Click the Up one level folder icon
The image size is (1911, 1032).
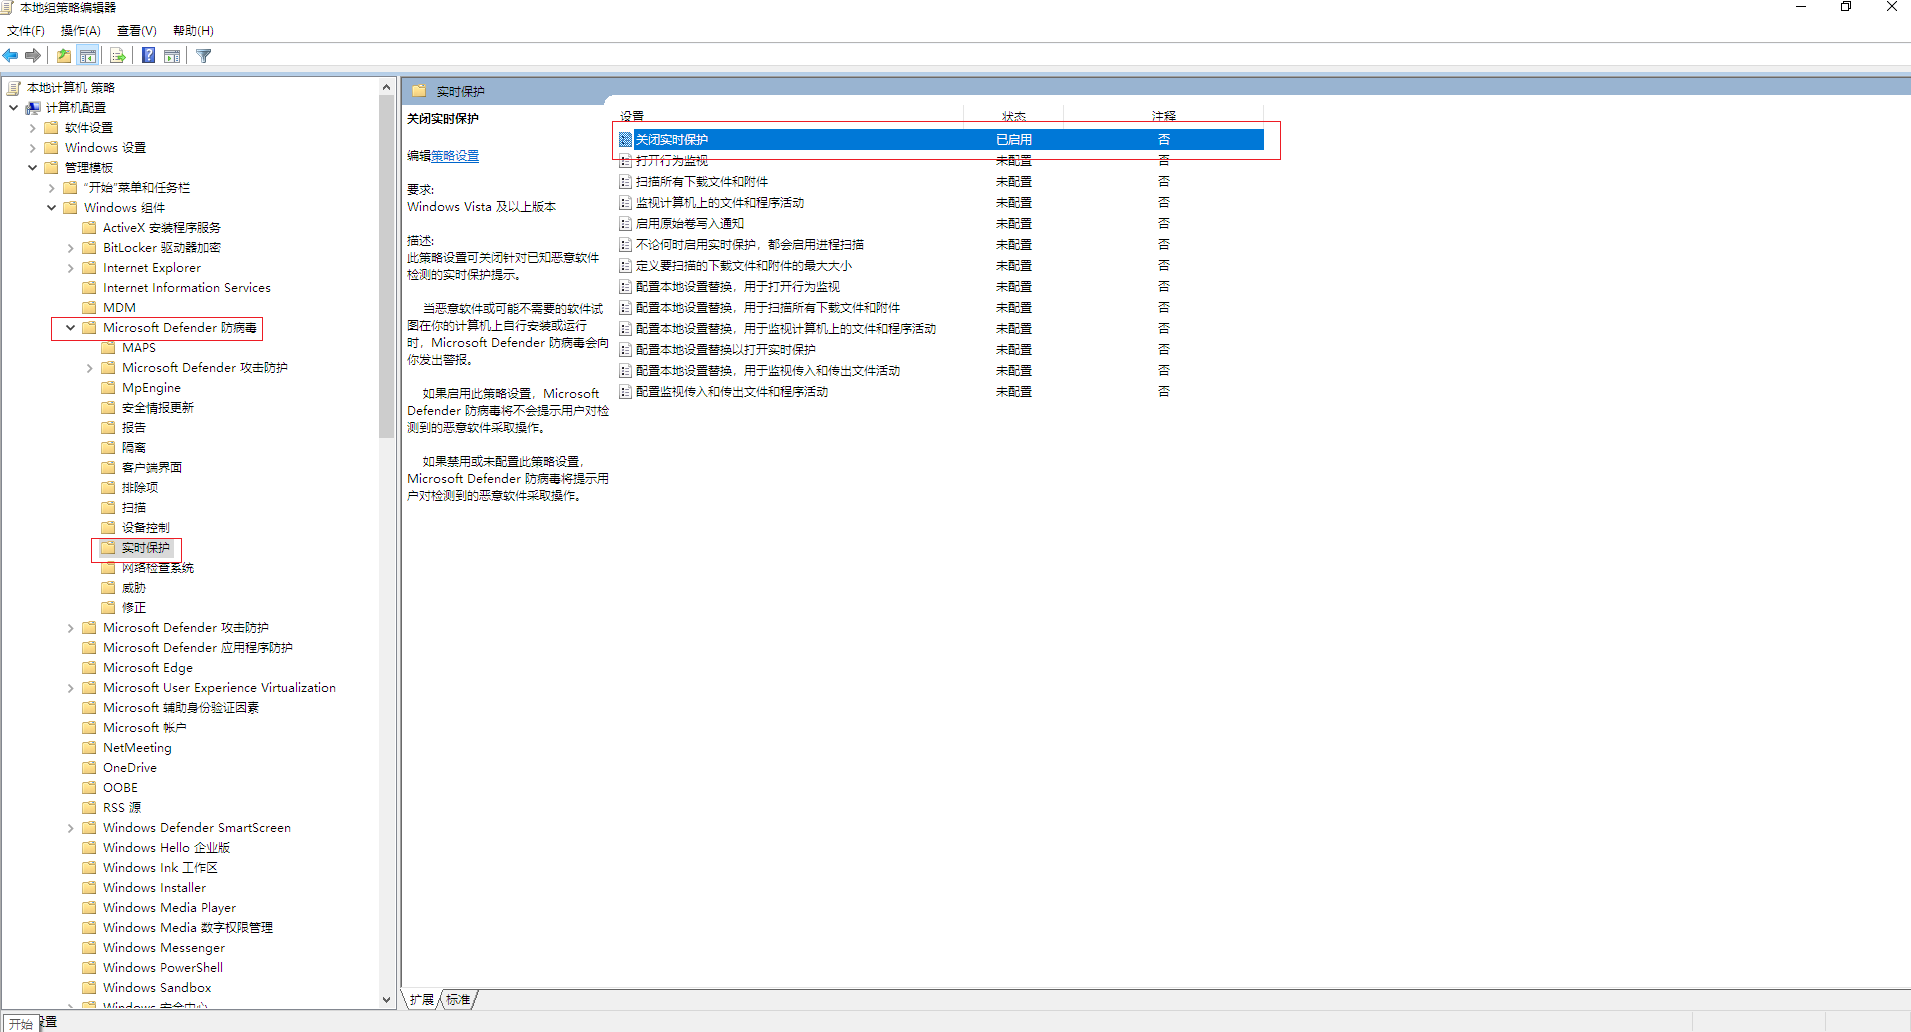click(x=64, y=56)
